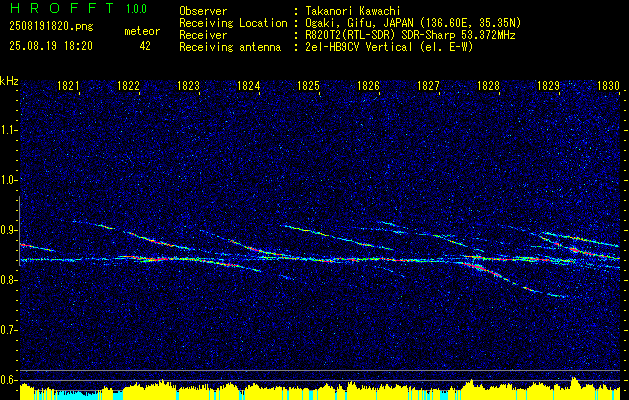629x400 pixels.
Task: Click the 1828 time axis marker
Action: point(488,85)
